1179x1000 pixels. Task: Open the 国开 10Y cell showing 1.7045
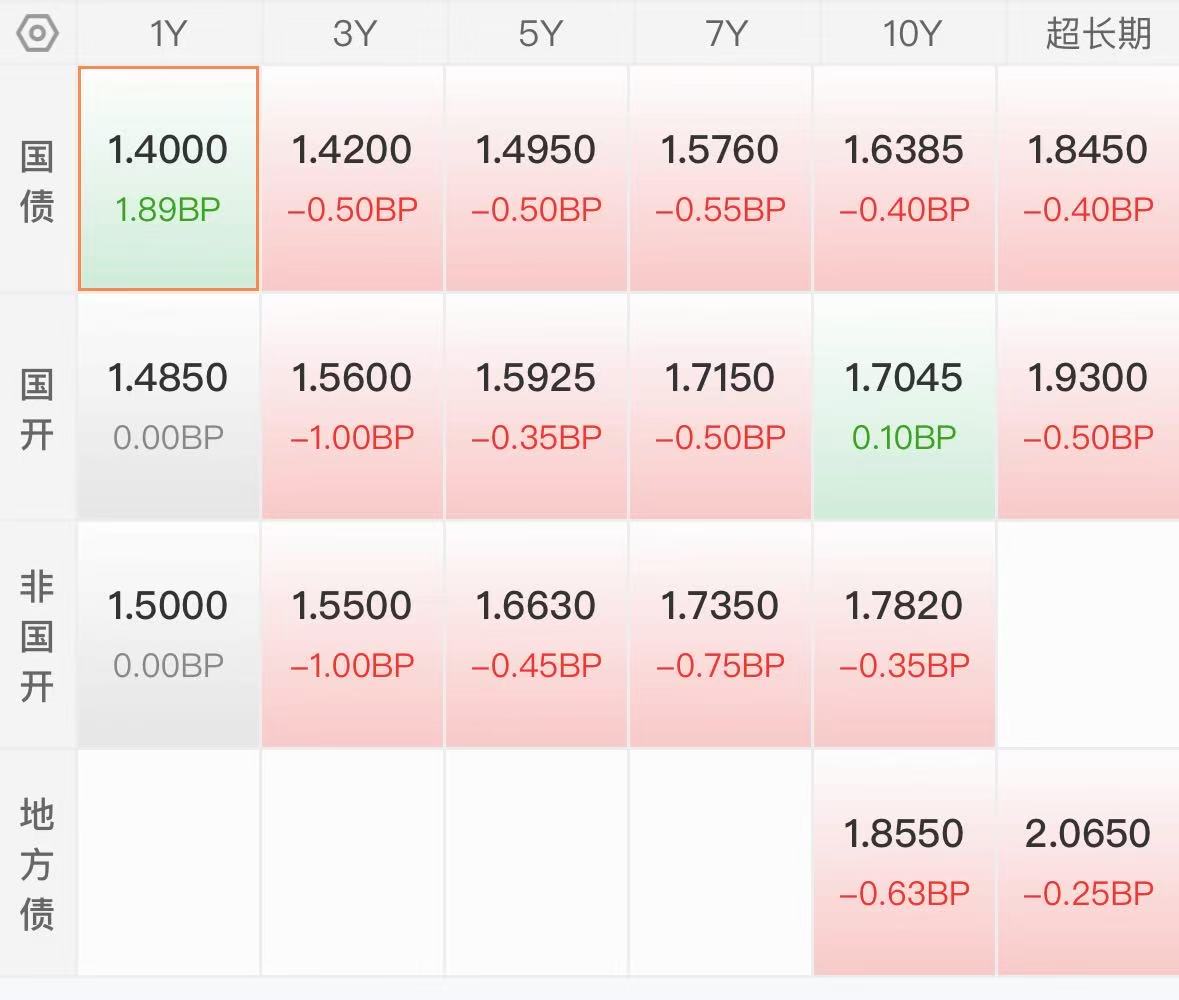point(904,407)
